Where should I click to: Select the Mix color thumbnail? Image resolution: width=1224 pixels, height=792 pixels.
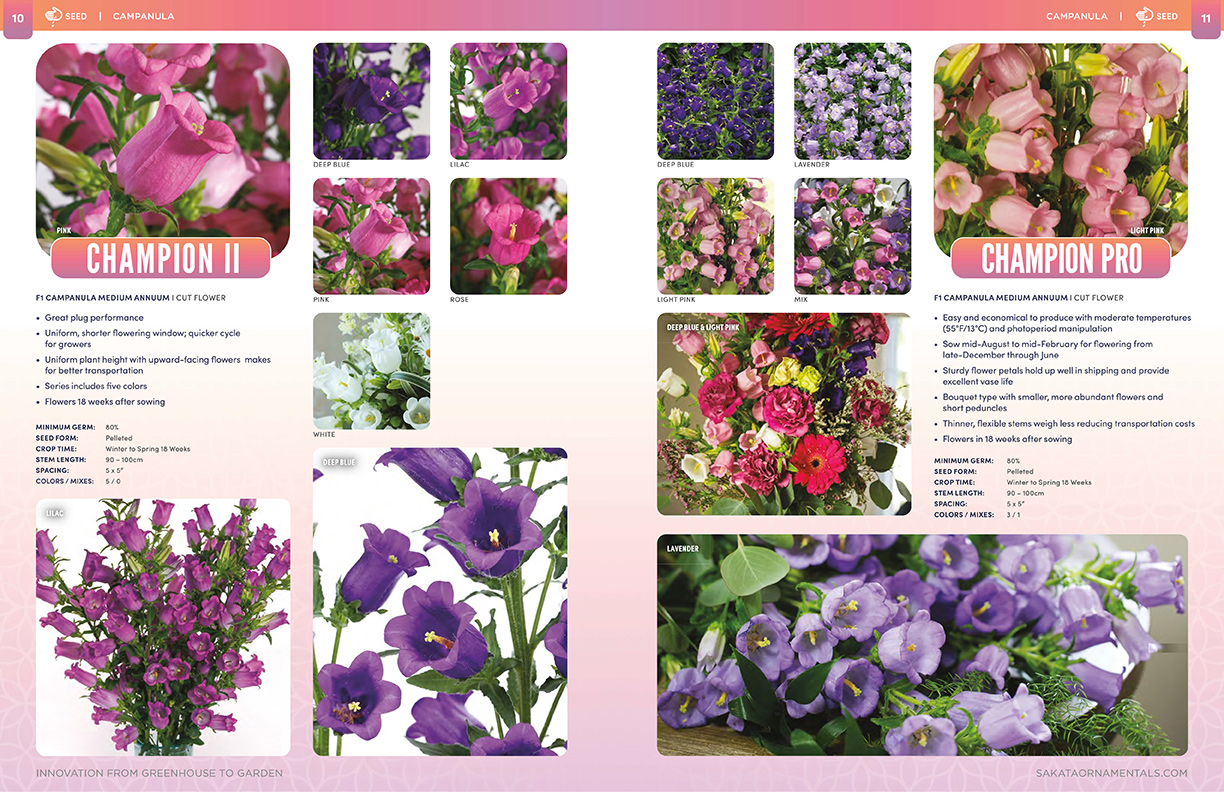pos(852,236)
